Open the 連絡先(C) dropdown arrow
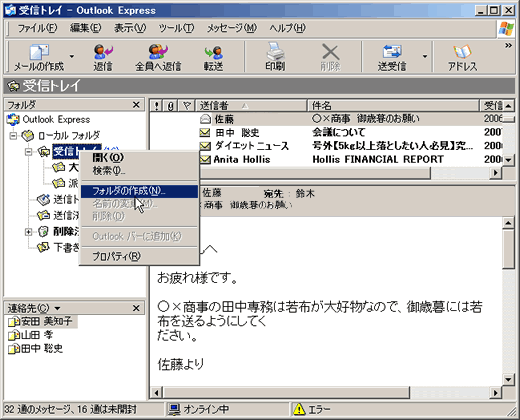This screenshot has height=420, width=520. tap(57, 308)
